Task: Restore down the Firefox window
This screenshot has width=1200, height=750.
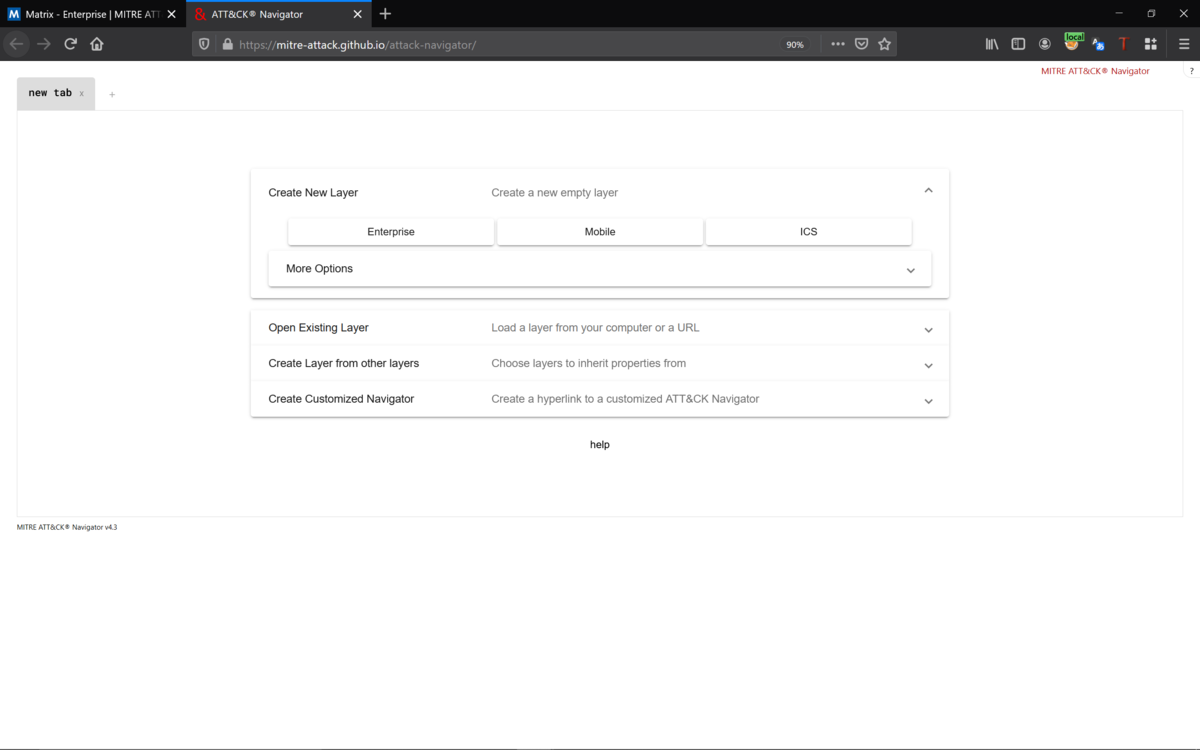Action: point(1151,14)
